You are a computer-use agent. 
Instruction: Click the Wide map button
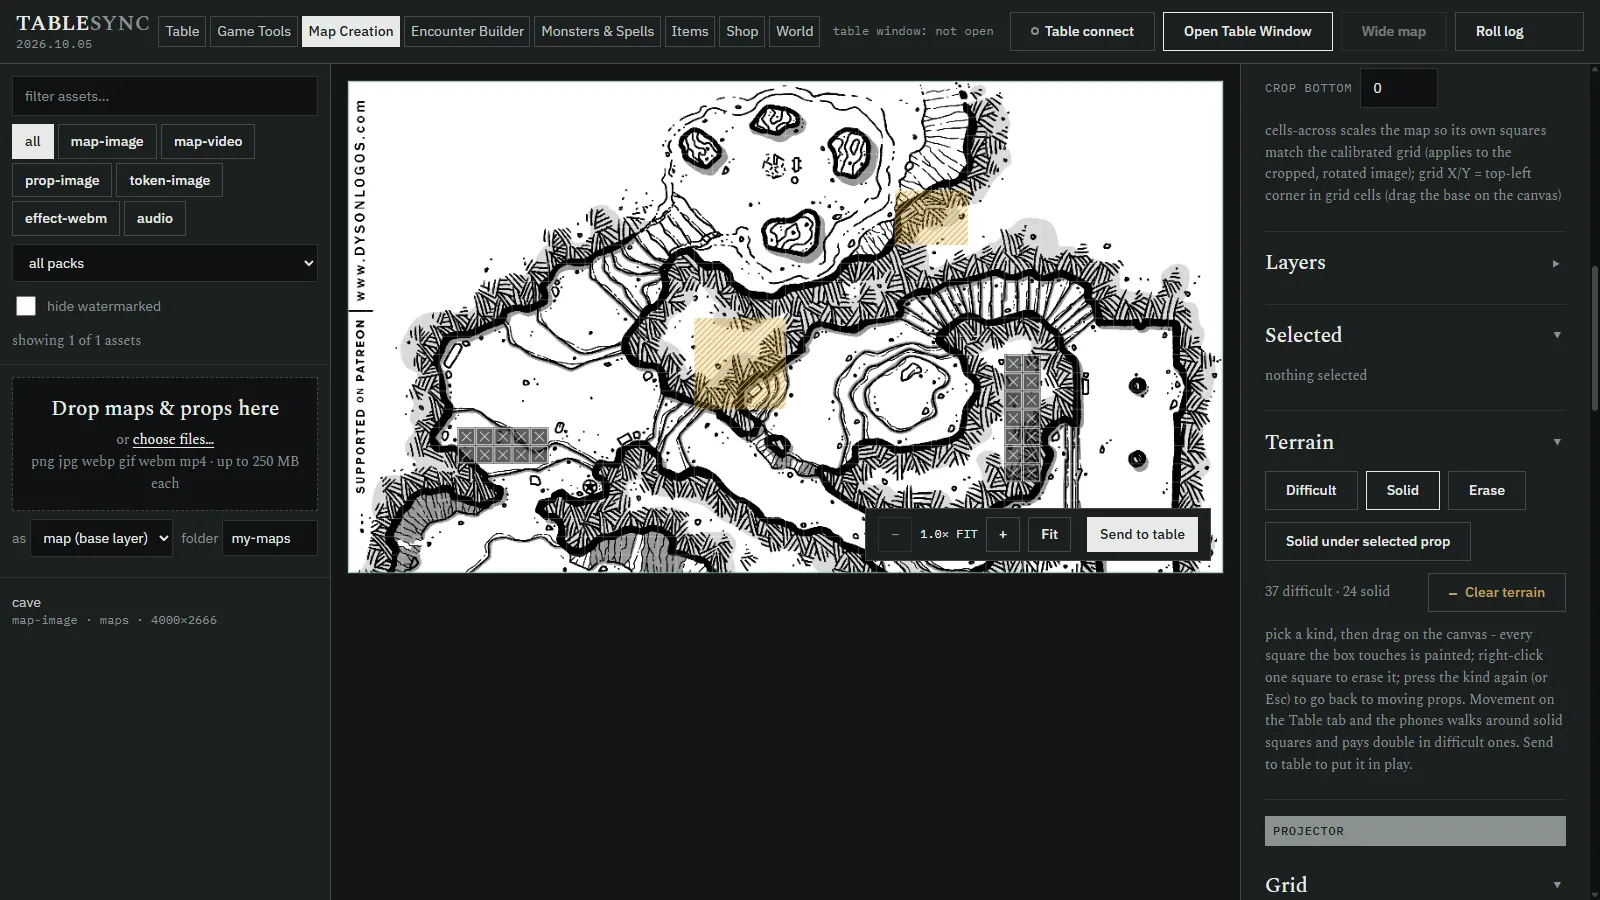pyautogui.click(x=1393, y=31)
